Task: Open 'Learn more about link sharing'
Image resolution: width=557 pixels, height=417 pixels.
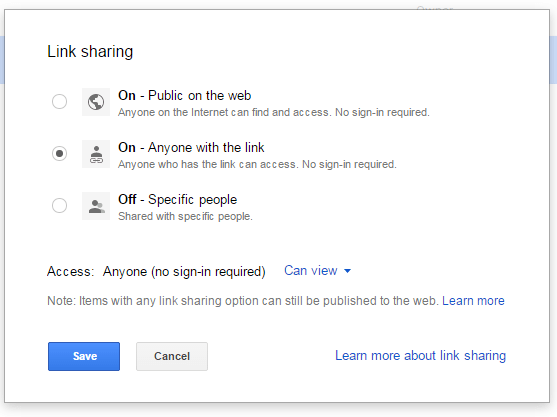Action: point(421,356)
